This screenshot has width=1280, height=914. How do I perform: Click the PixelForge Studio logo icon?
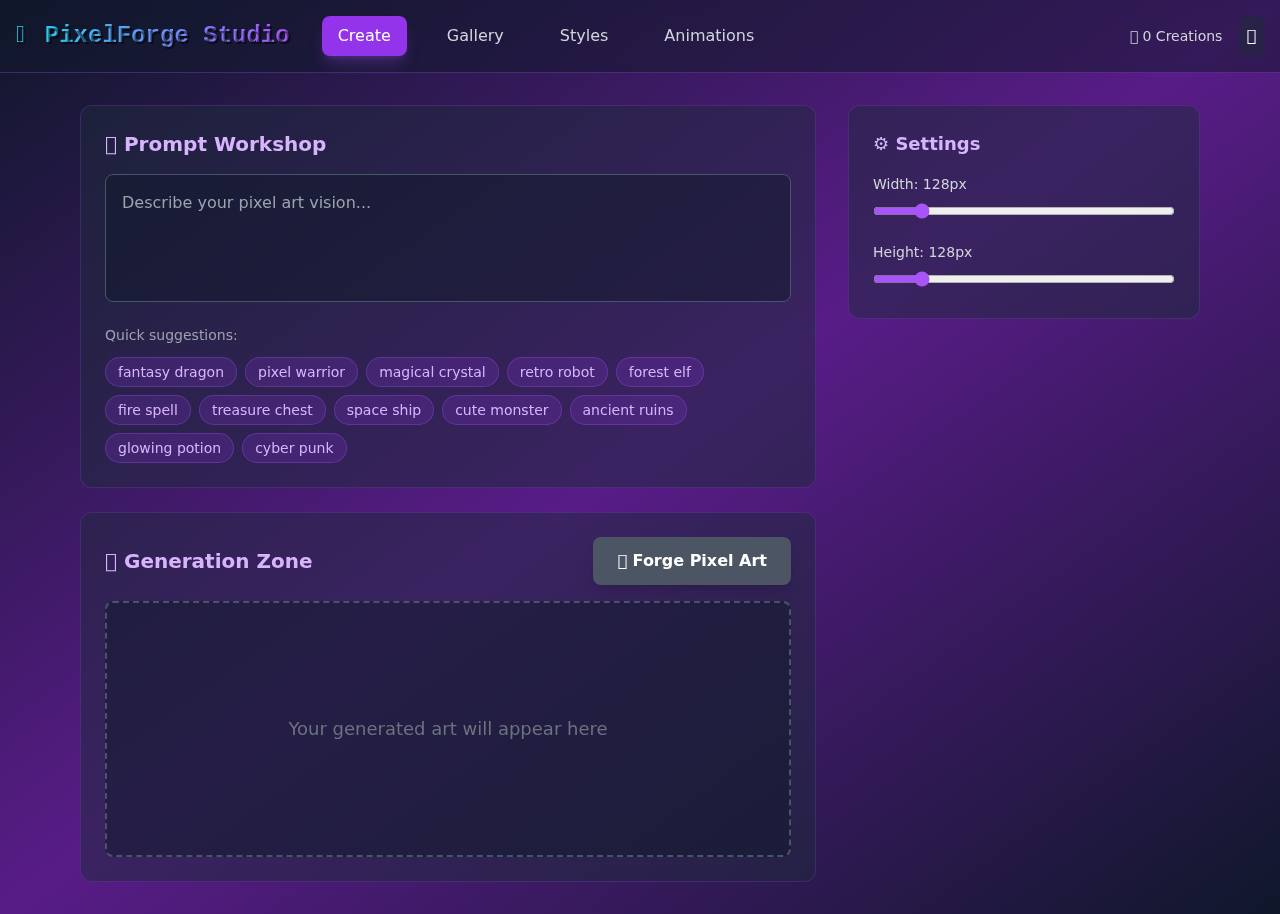tap(20, 35)
